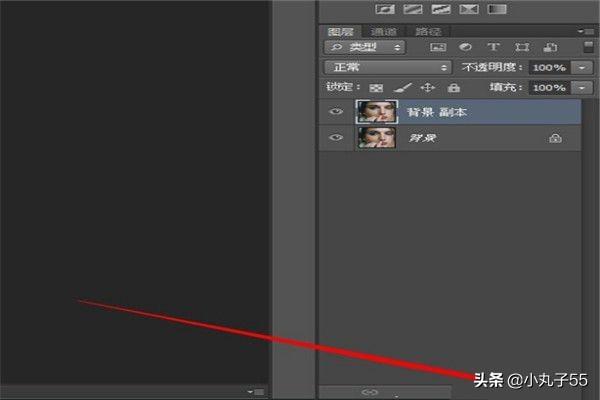Toggle layer filtering switch on or off

tap(589, 47)
